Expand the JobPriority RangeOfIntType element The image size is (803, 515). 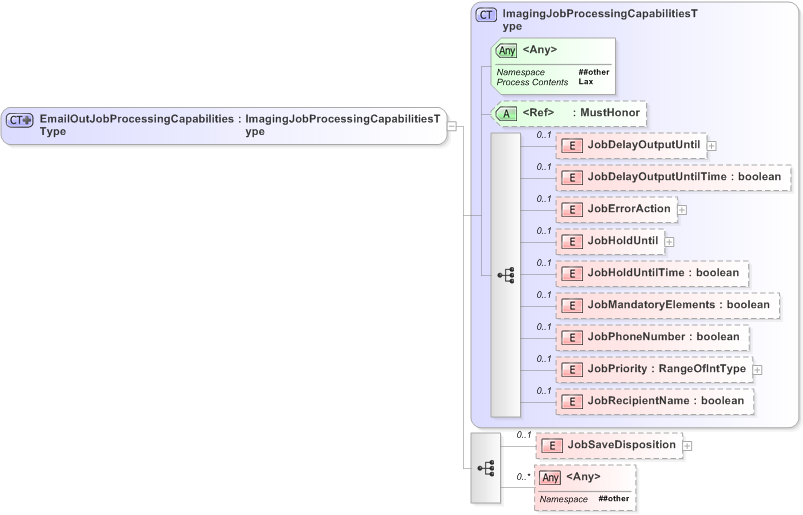(757, 370)
